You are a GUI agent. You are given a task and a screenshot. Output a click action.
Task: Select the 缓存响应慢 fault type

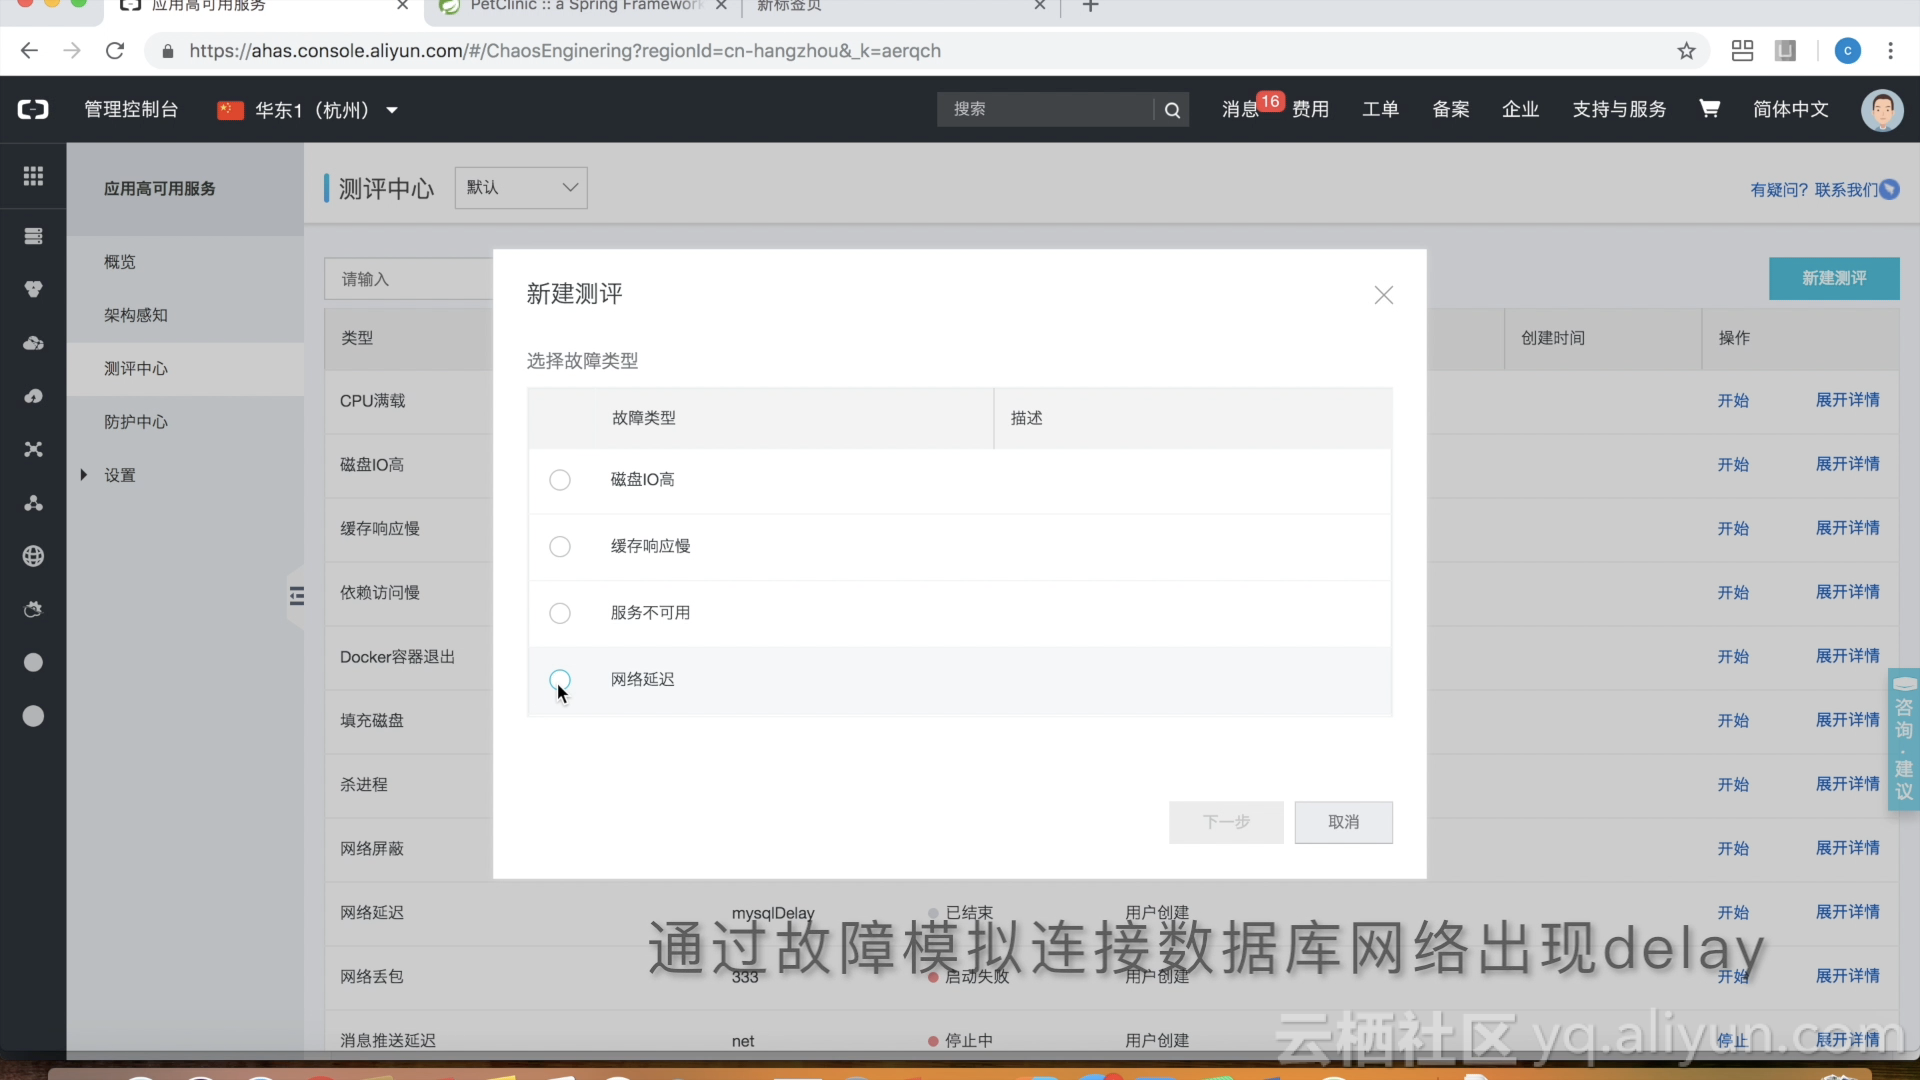tap(560, 546)
